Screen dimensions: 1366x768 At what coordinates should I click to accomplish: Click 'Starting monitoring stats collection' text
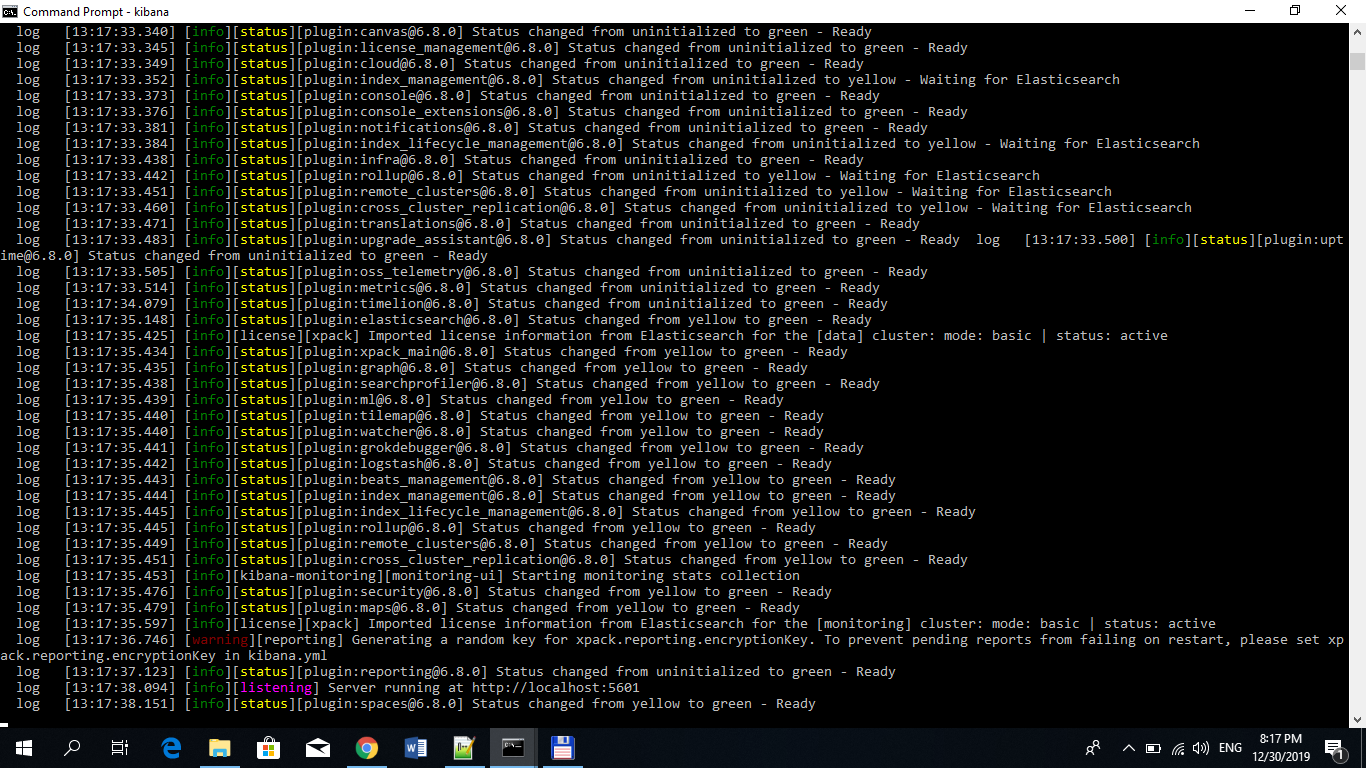tap(656, 576)
